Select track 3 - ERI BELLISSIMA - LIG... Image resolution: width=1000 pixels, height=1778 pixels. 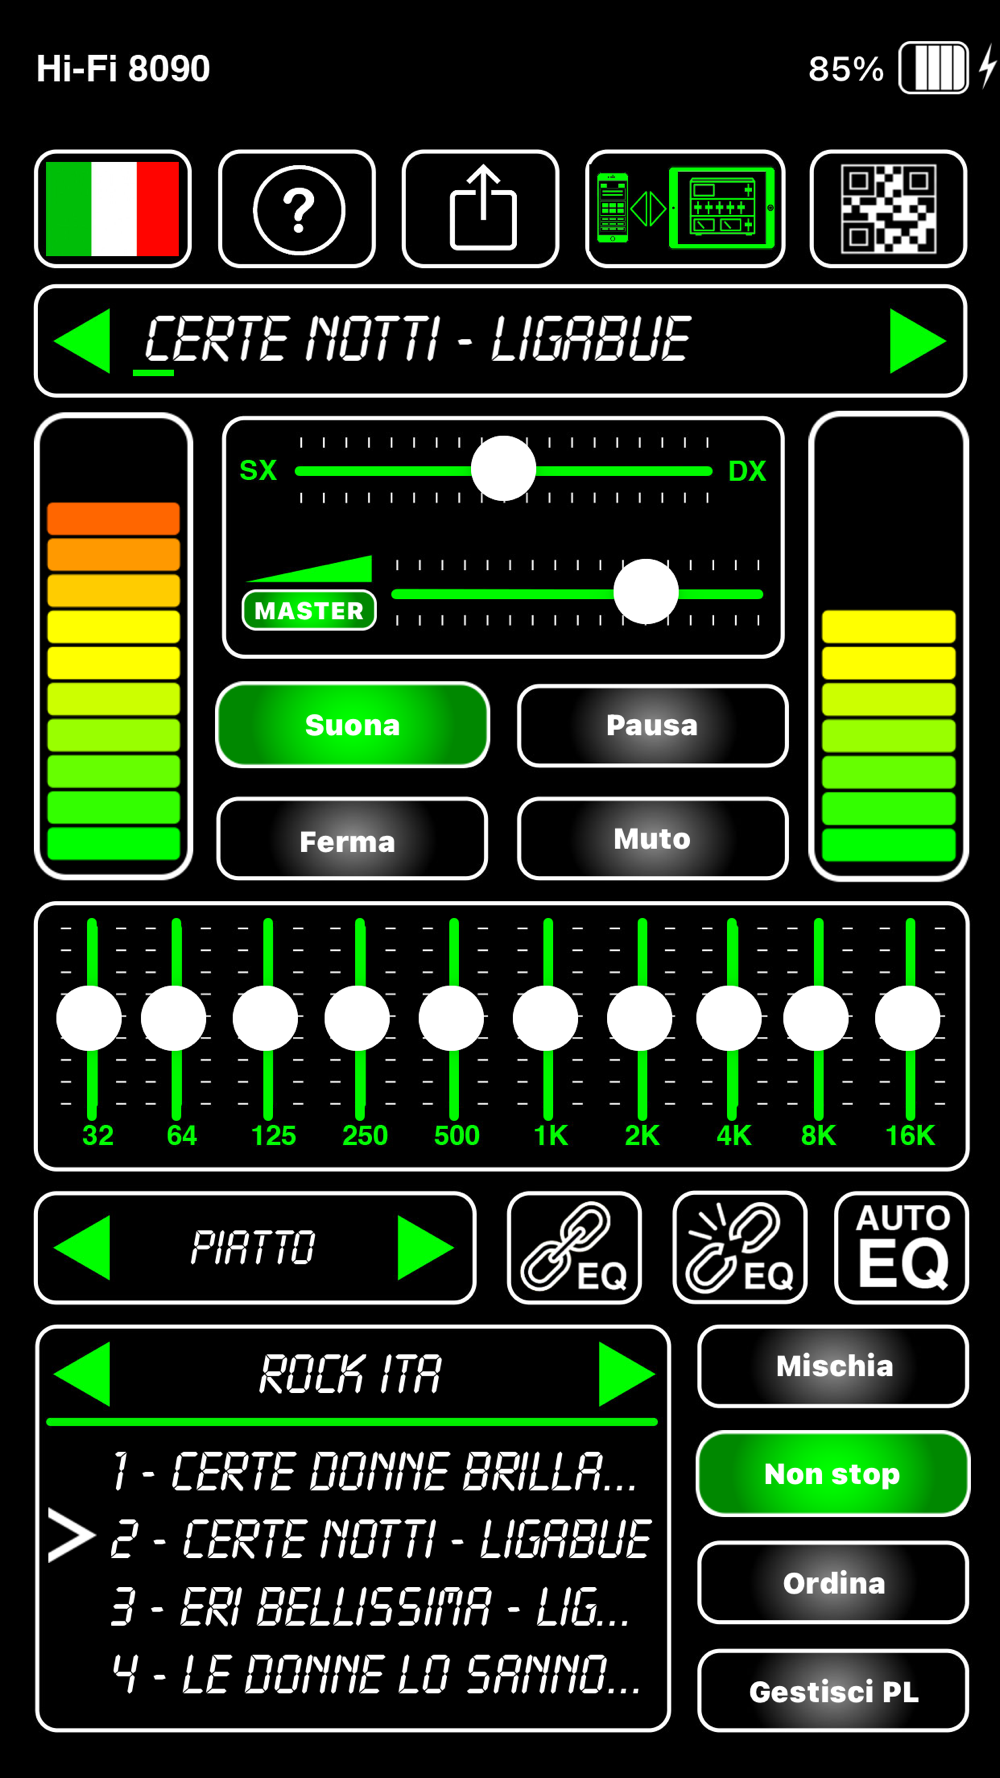(370, 1607)
